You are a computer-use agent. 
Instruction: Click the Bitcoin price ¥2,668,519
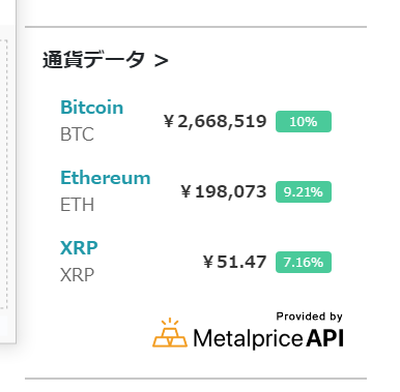pyautogui.click(x=215, y=121)
